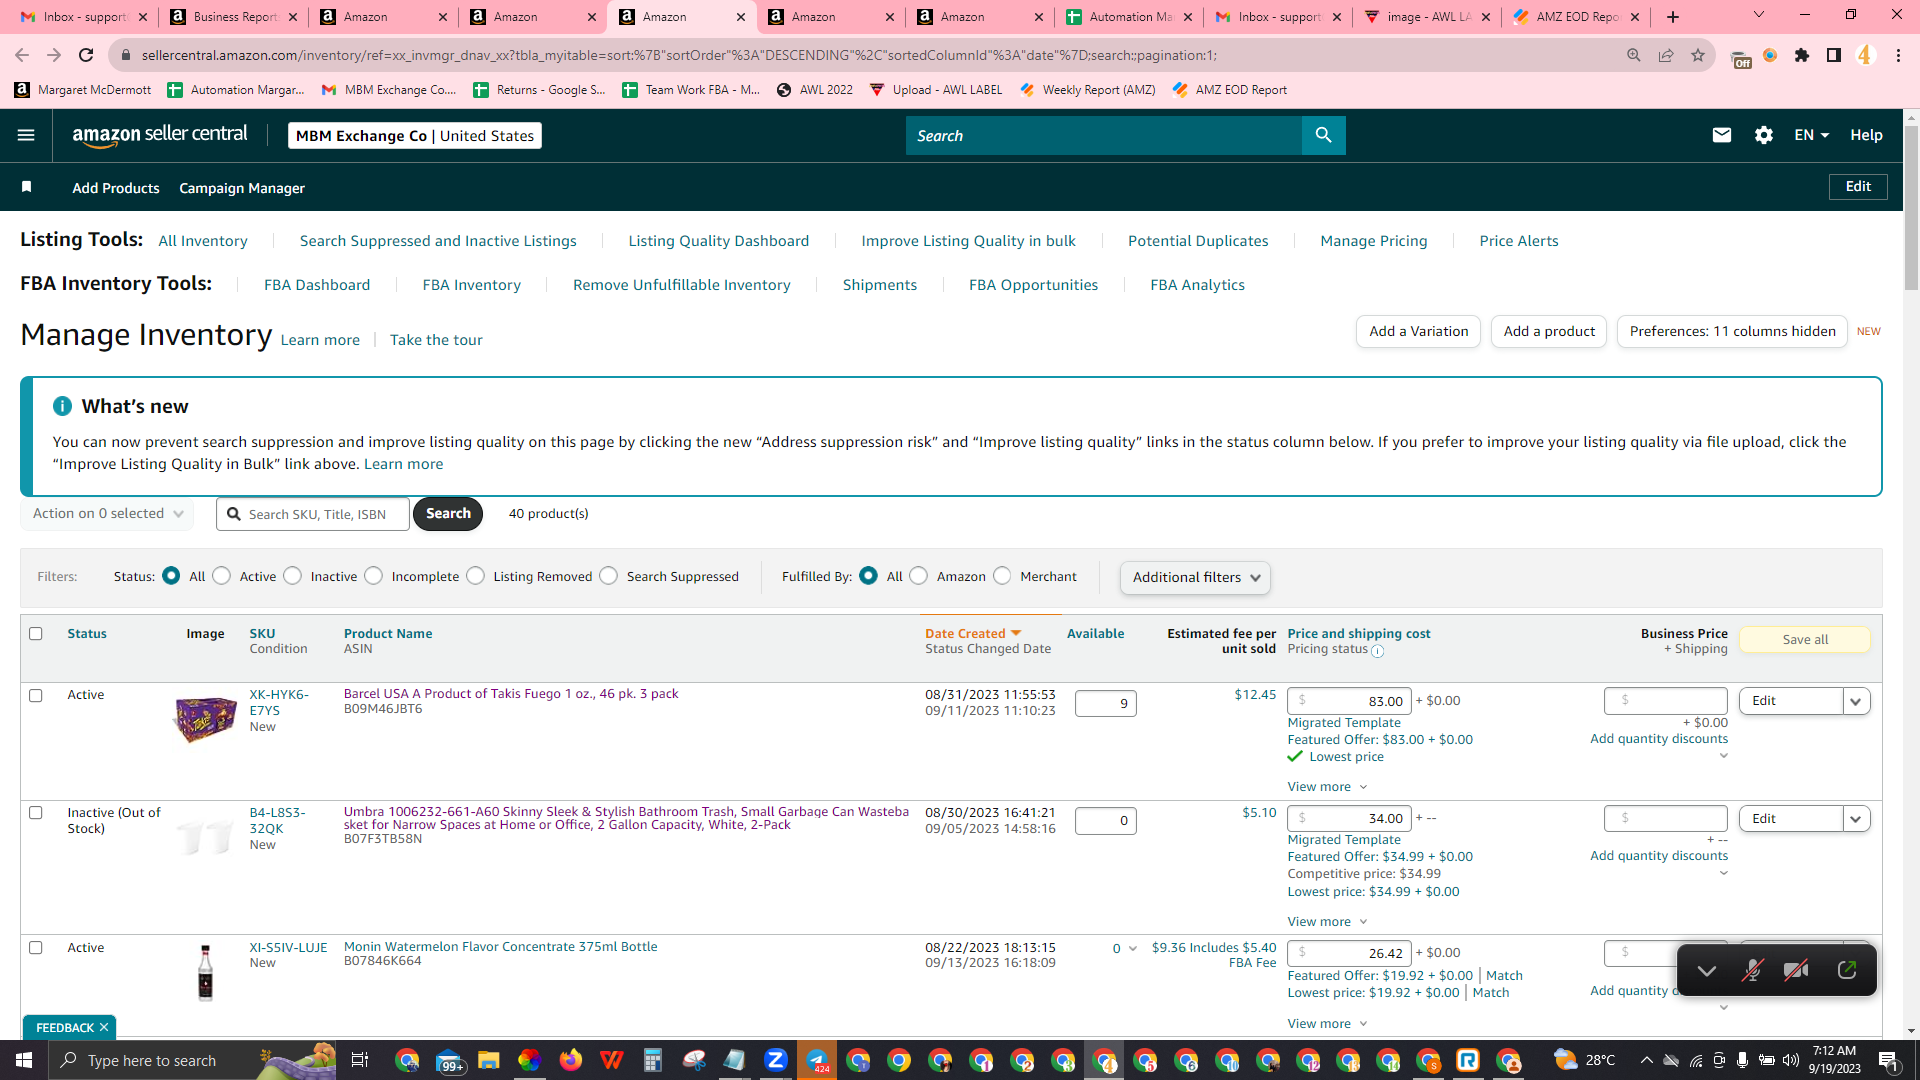
Task: Open the Action on 0 selected dropdown
Action: point(107,513)
